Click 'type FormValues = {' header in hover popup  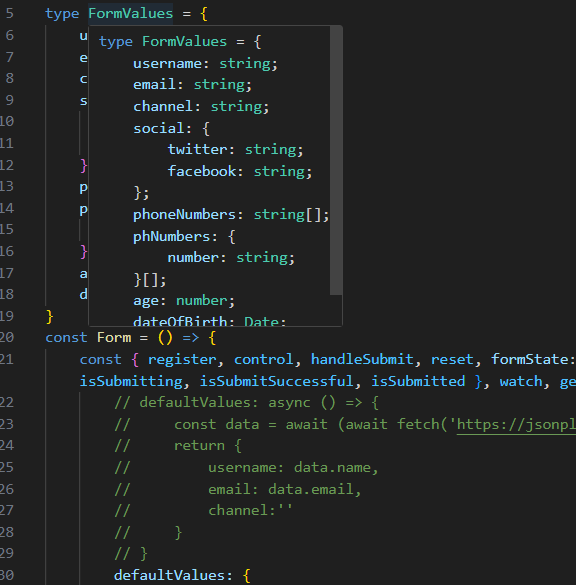click(180, 41)
